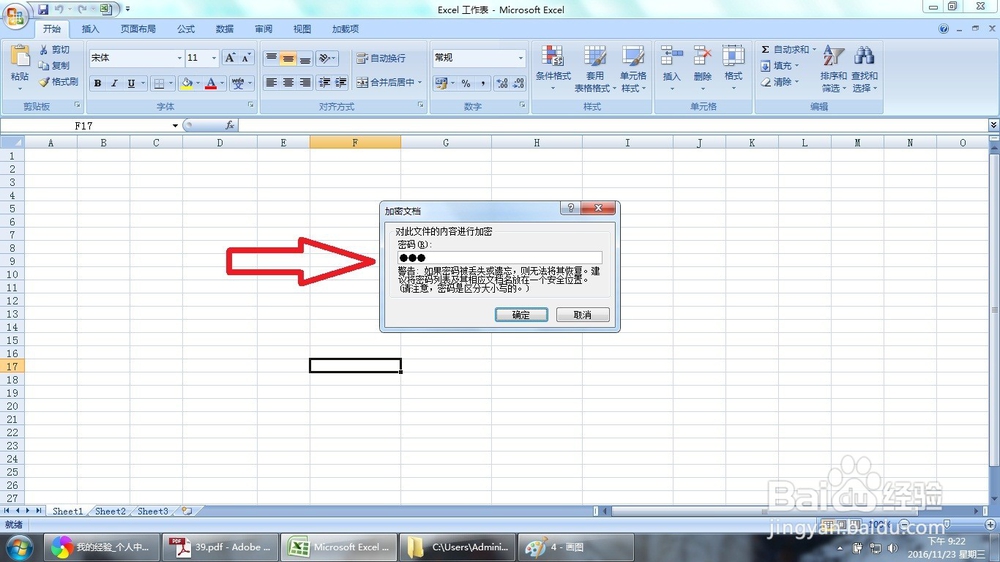Toggle bold formatting
This screenshot has width=1000, height=562.
click(x=98, y=83)
